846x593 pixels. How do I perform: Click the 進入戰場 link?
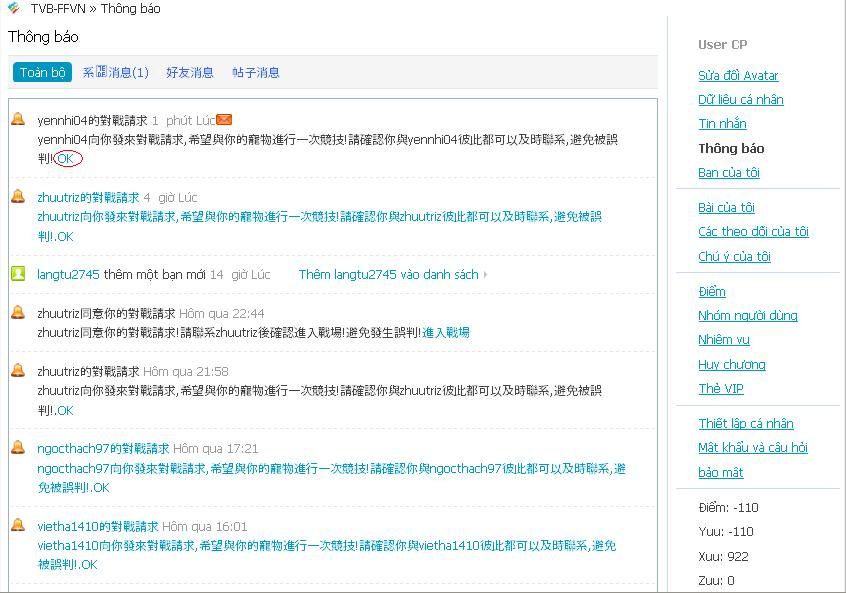[446, 332]
